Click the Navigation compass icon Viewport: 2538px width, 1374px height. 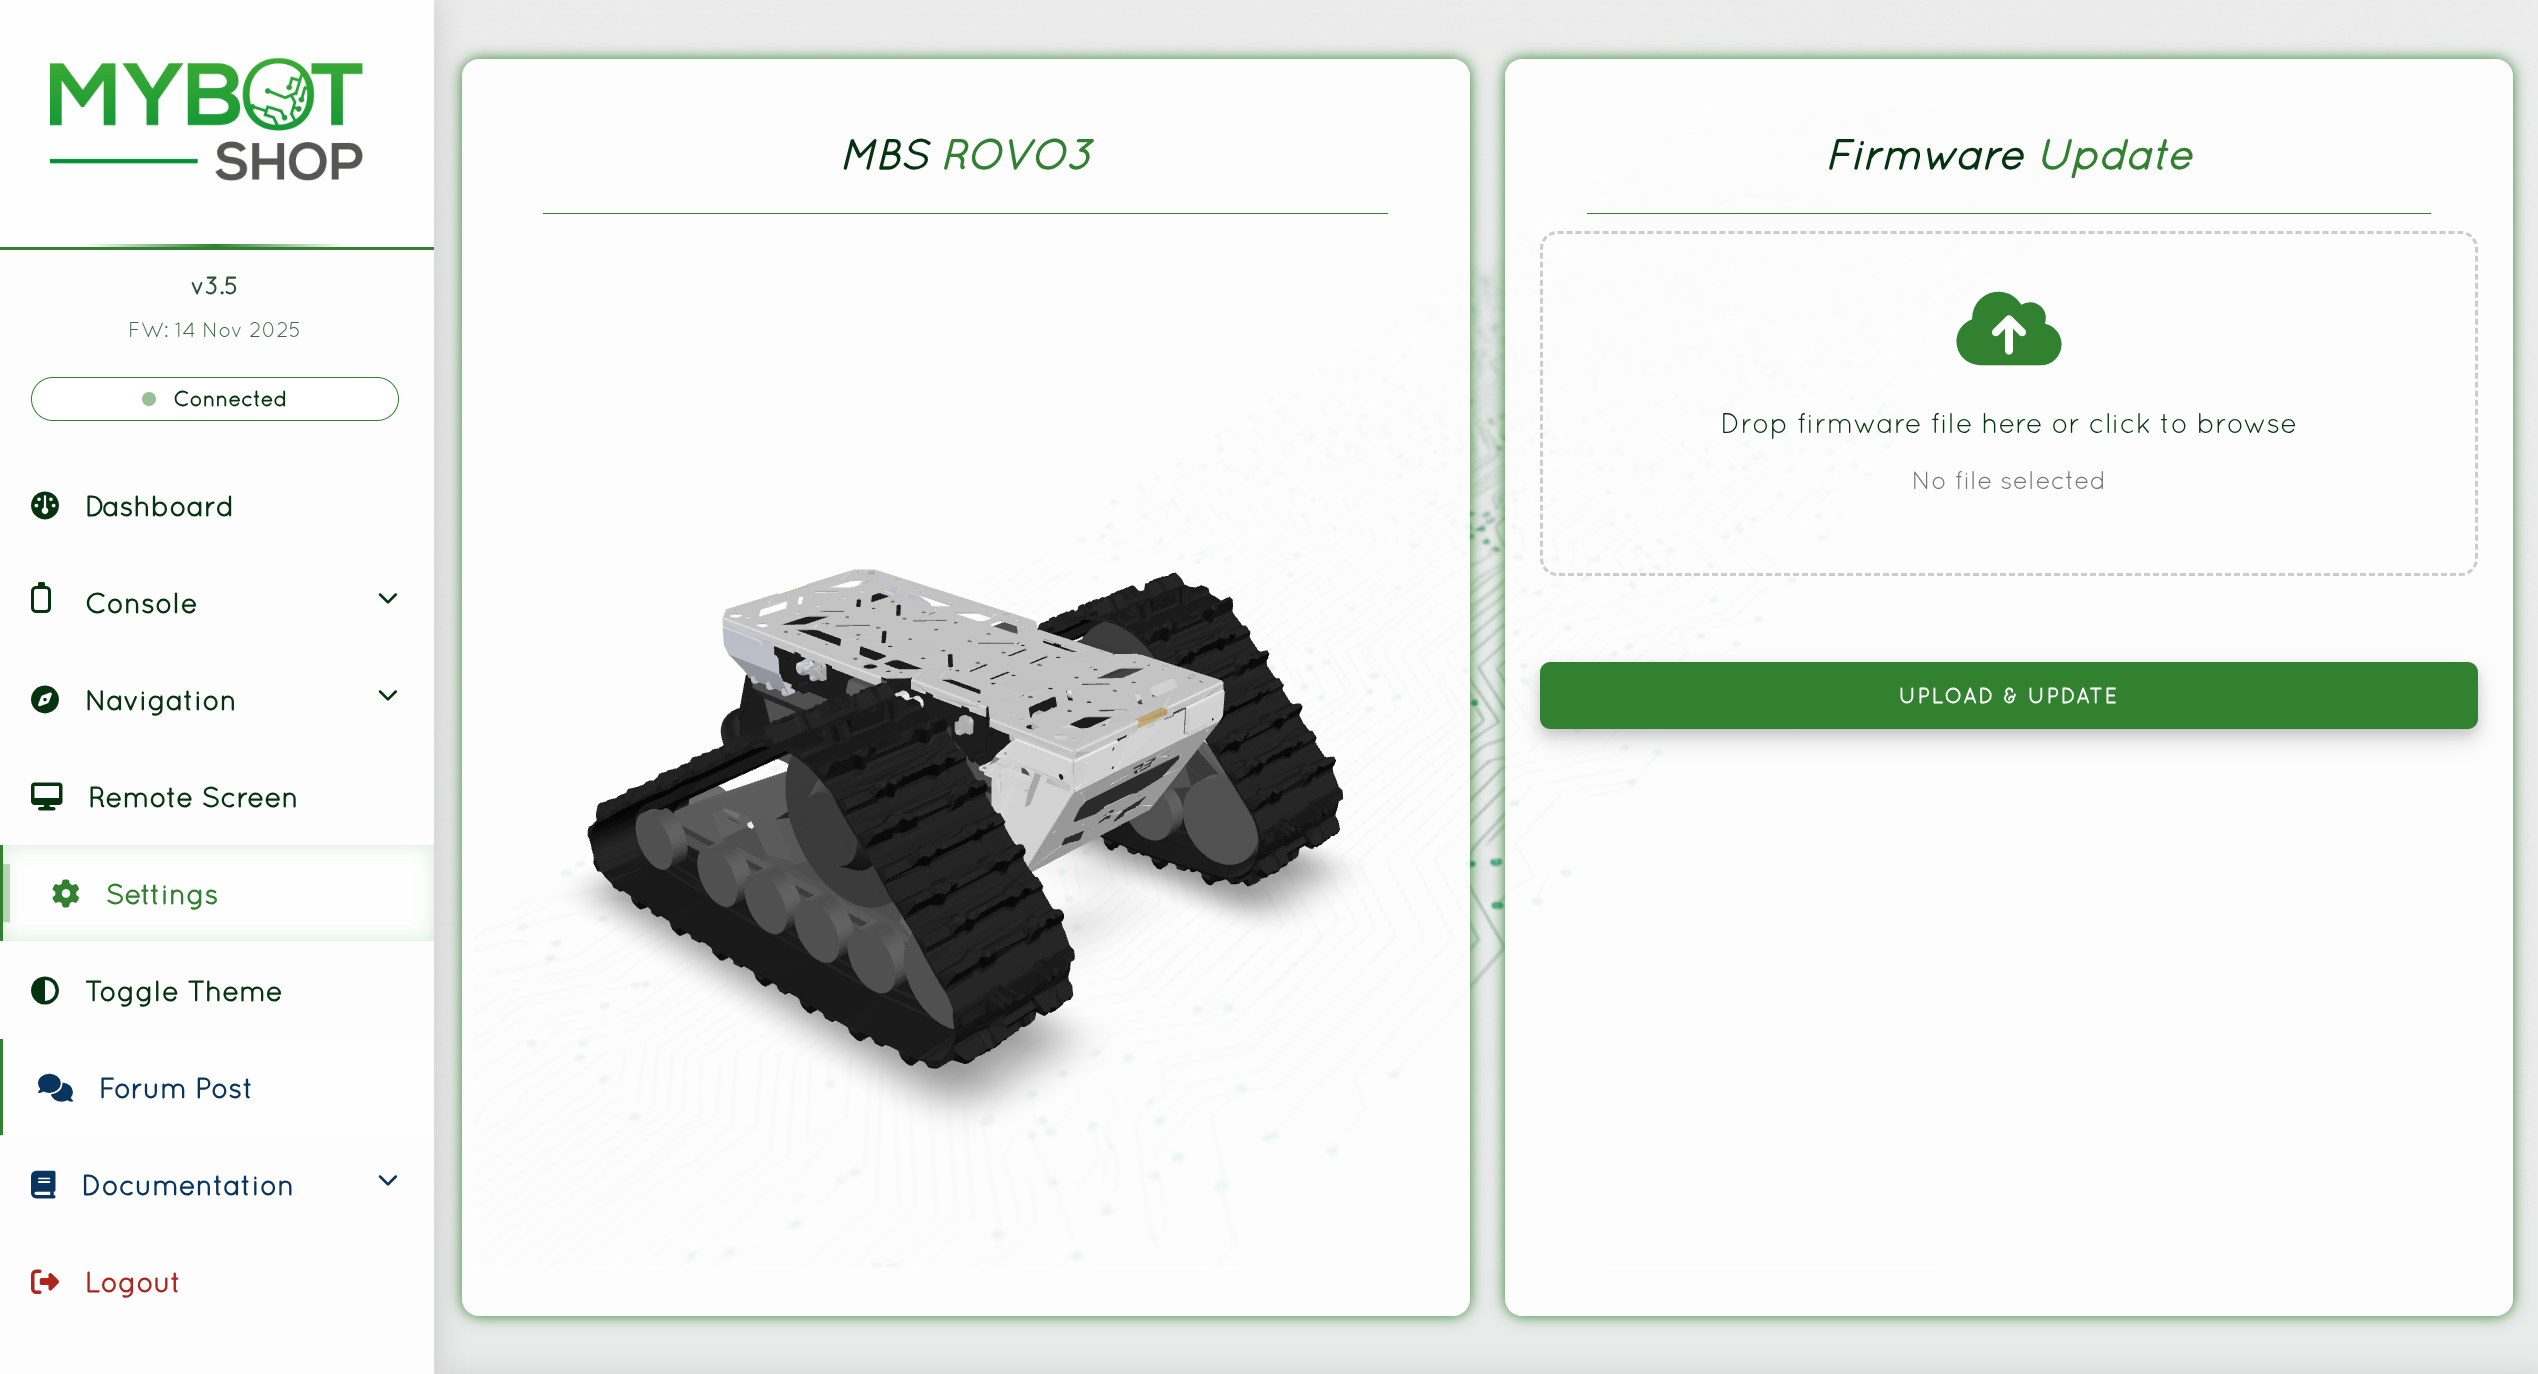tap(45, 699)
